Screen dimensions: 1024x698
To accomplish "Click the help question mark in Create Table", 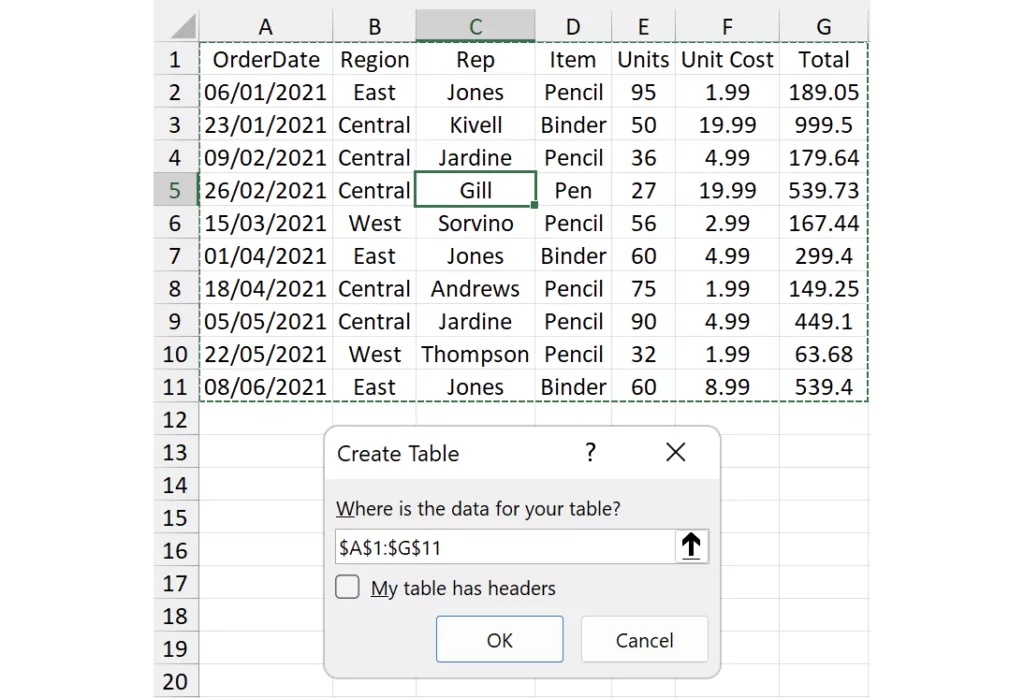I will coord(590,453).
